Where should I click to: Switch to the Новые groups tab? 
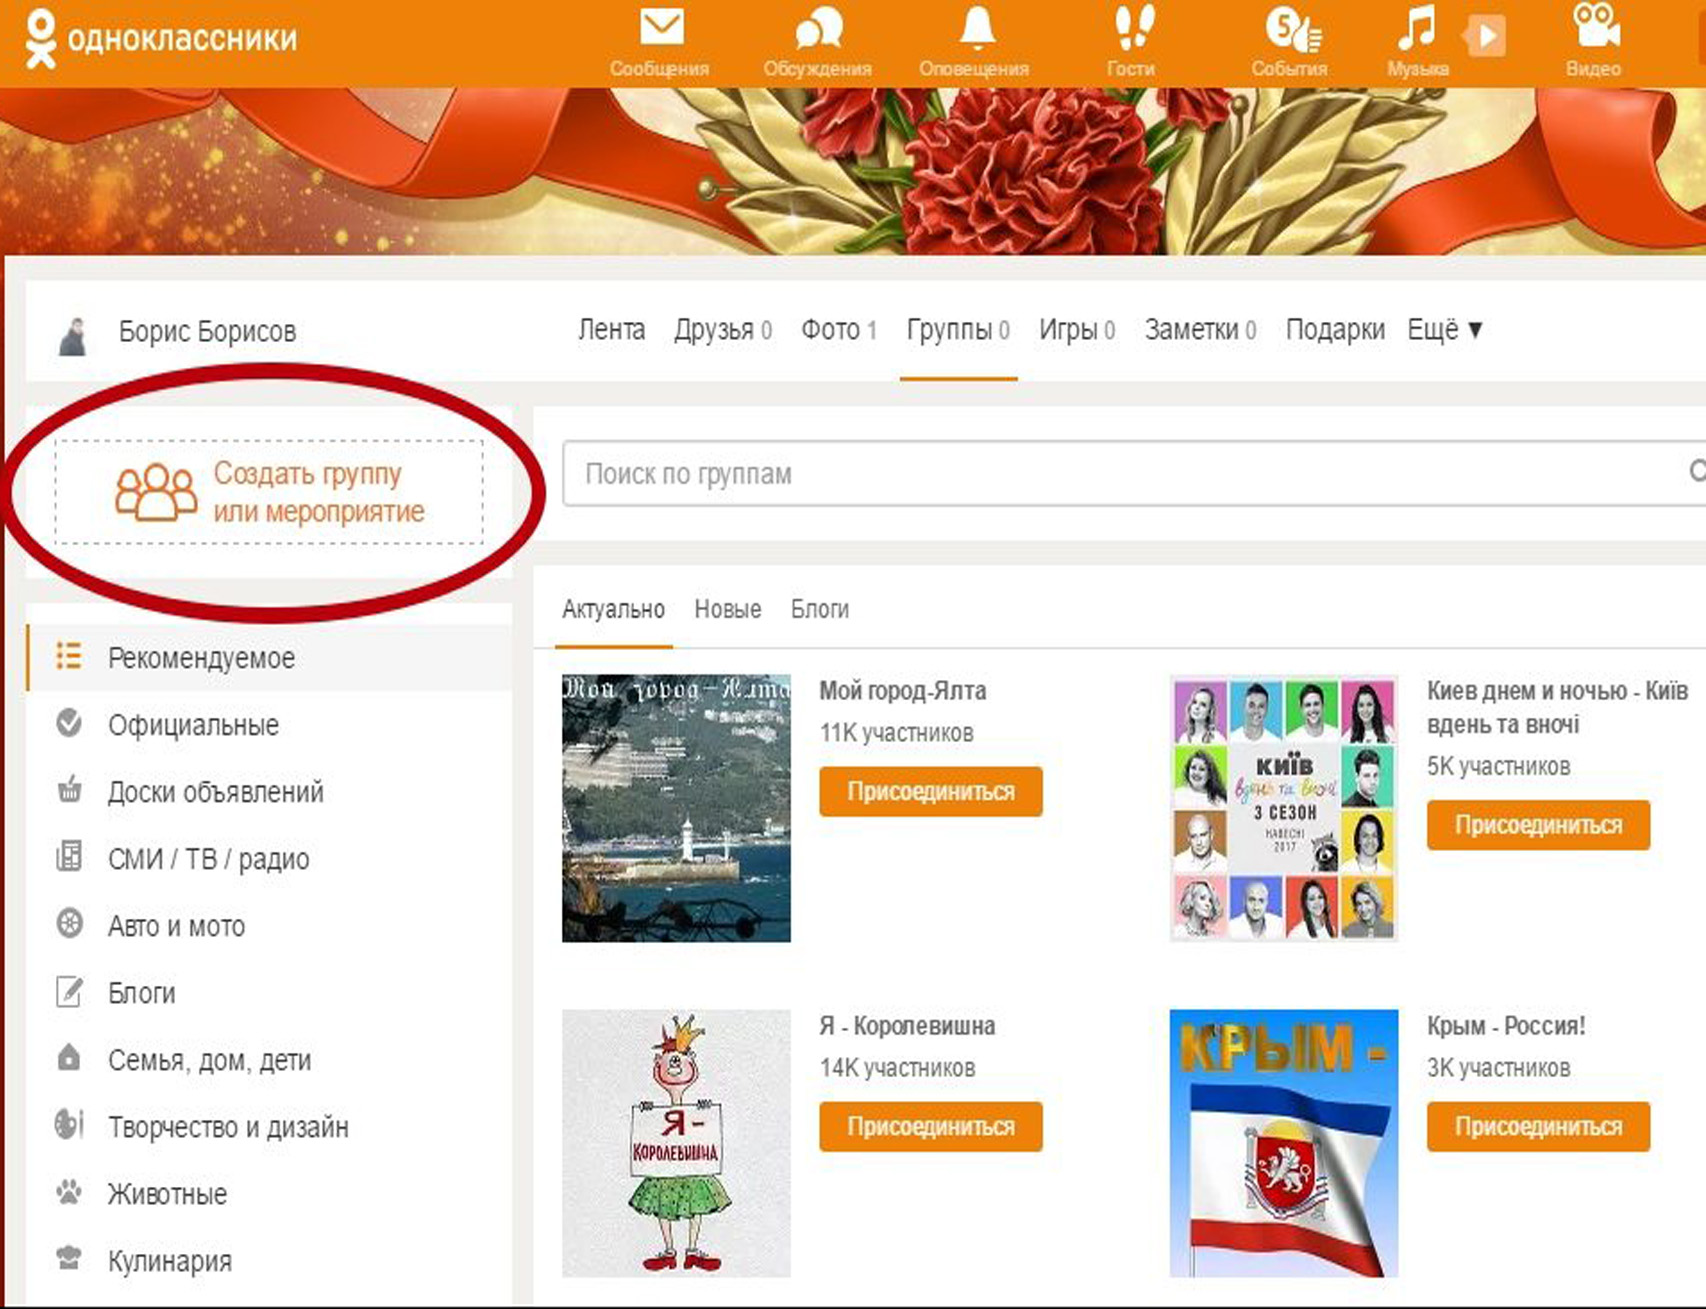point(727,609)
